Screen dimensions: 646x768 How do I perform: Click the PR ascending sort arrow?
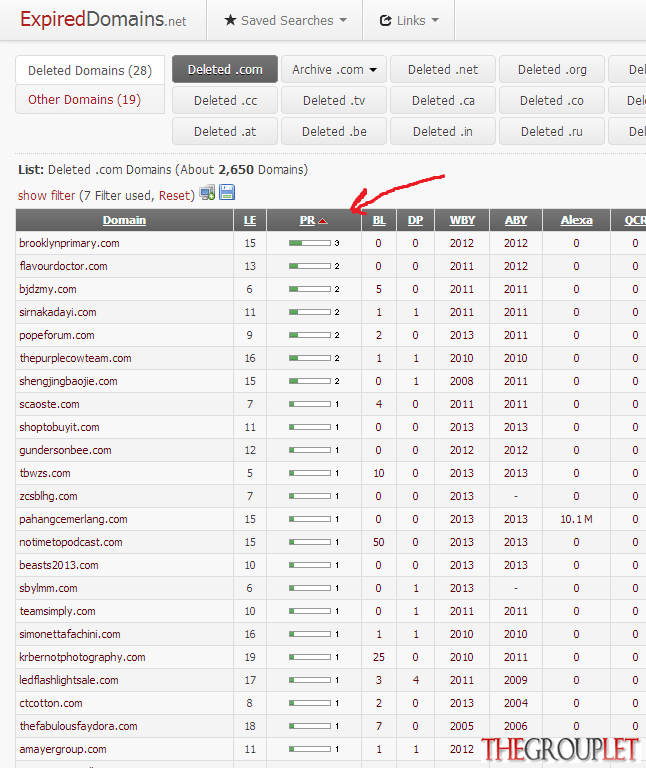323,221
